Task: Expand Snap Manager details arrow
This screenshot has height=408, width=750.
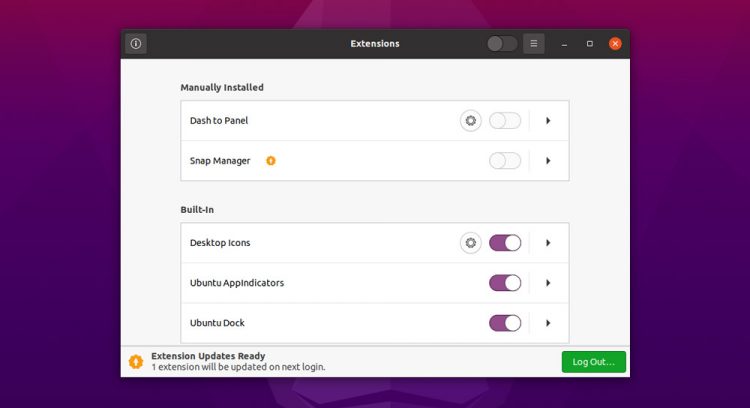Action: [548, 161]
